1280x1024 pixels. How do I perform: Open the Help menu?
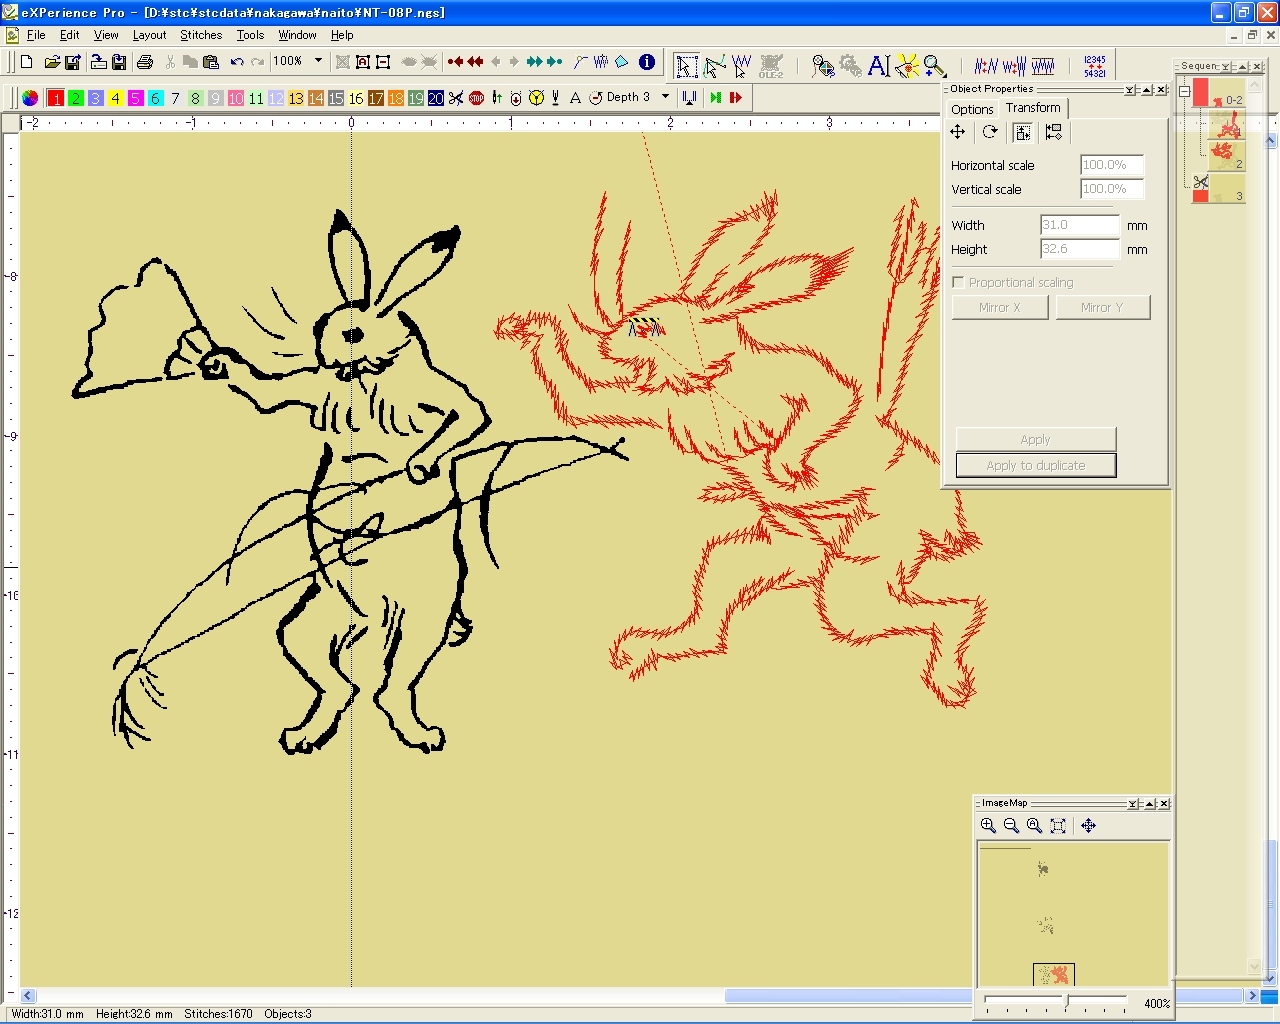[342, 35]
